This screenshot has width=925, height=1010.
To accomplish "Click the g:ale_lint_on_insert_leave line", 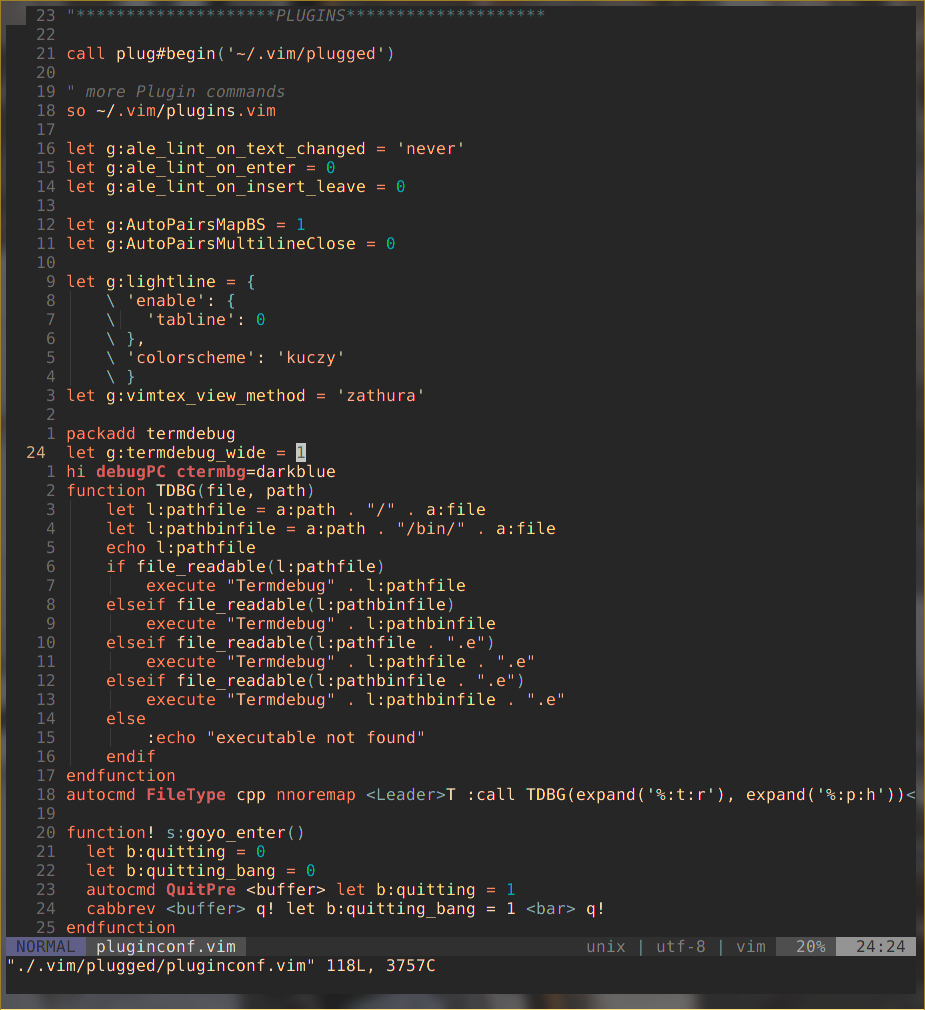I will (x=236, y=187).
